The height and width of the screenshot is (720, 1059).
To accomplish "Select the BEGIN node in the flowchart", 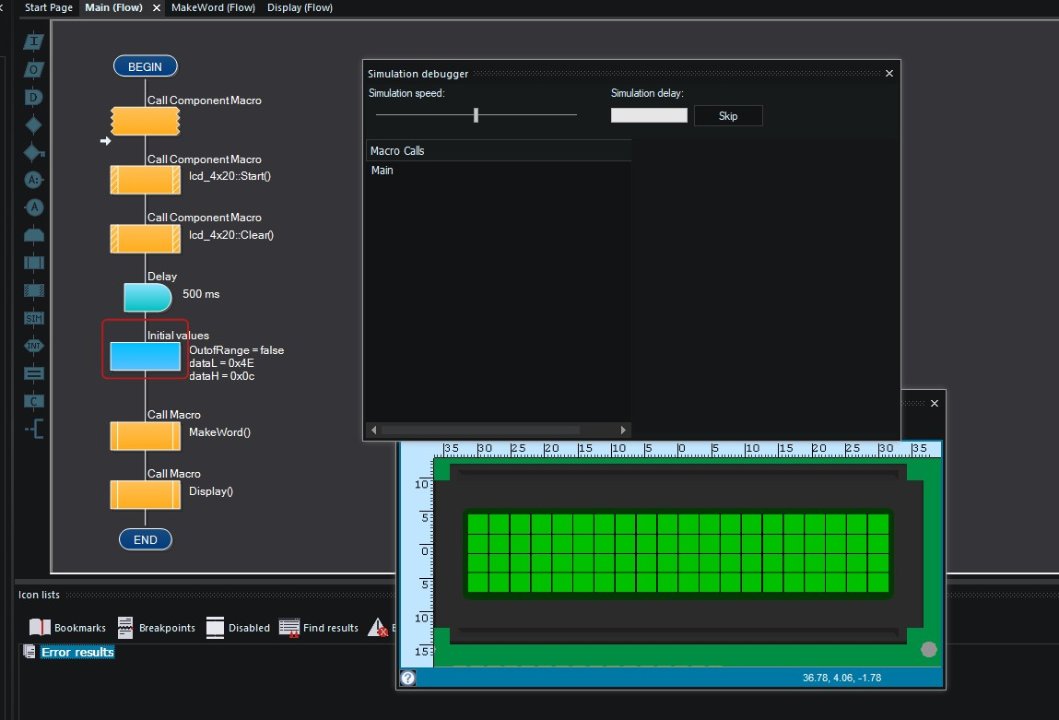I will coord(145,66).
